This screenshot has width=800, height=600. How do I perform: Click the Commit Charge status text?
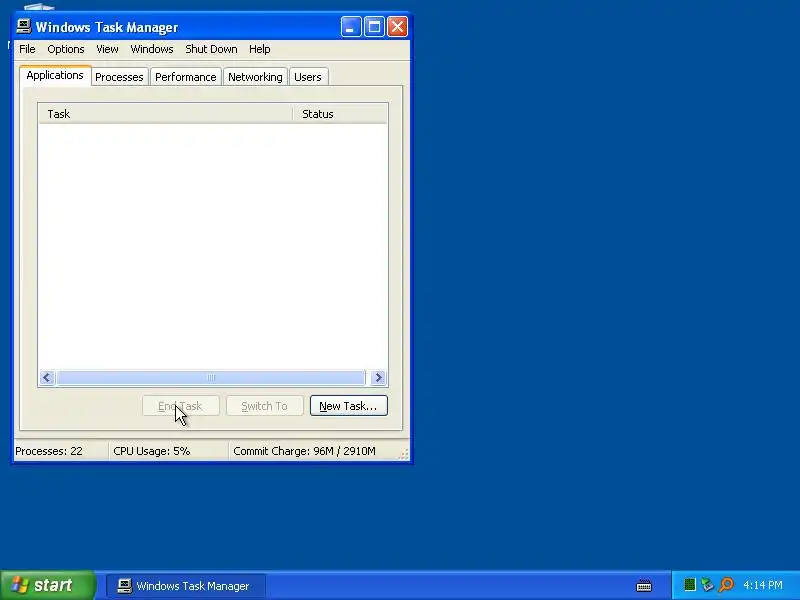click(x=305, y=452)
